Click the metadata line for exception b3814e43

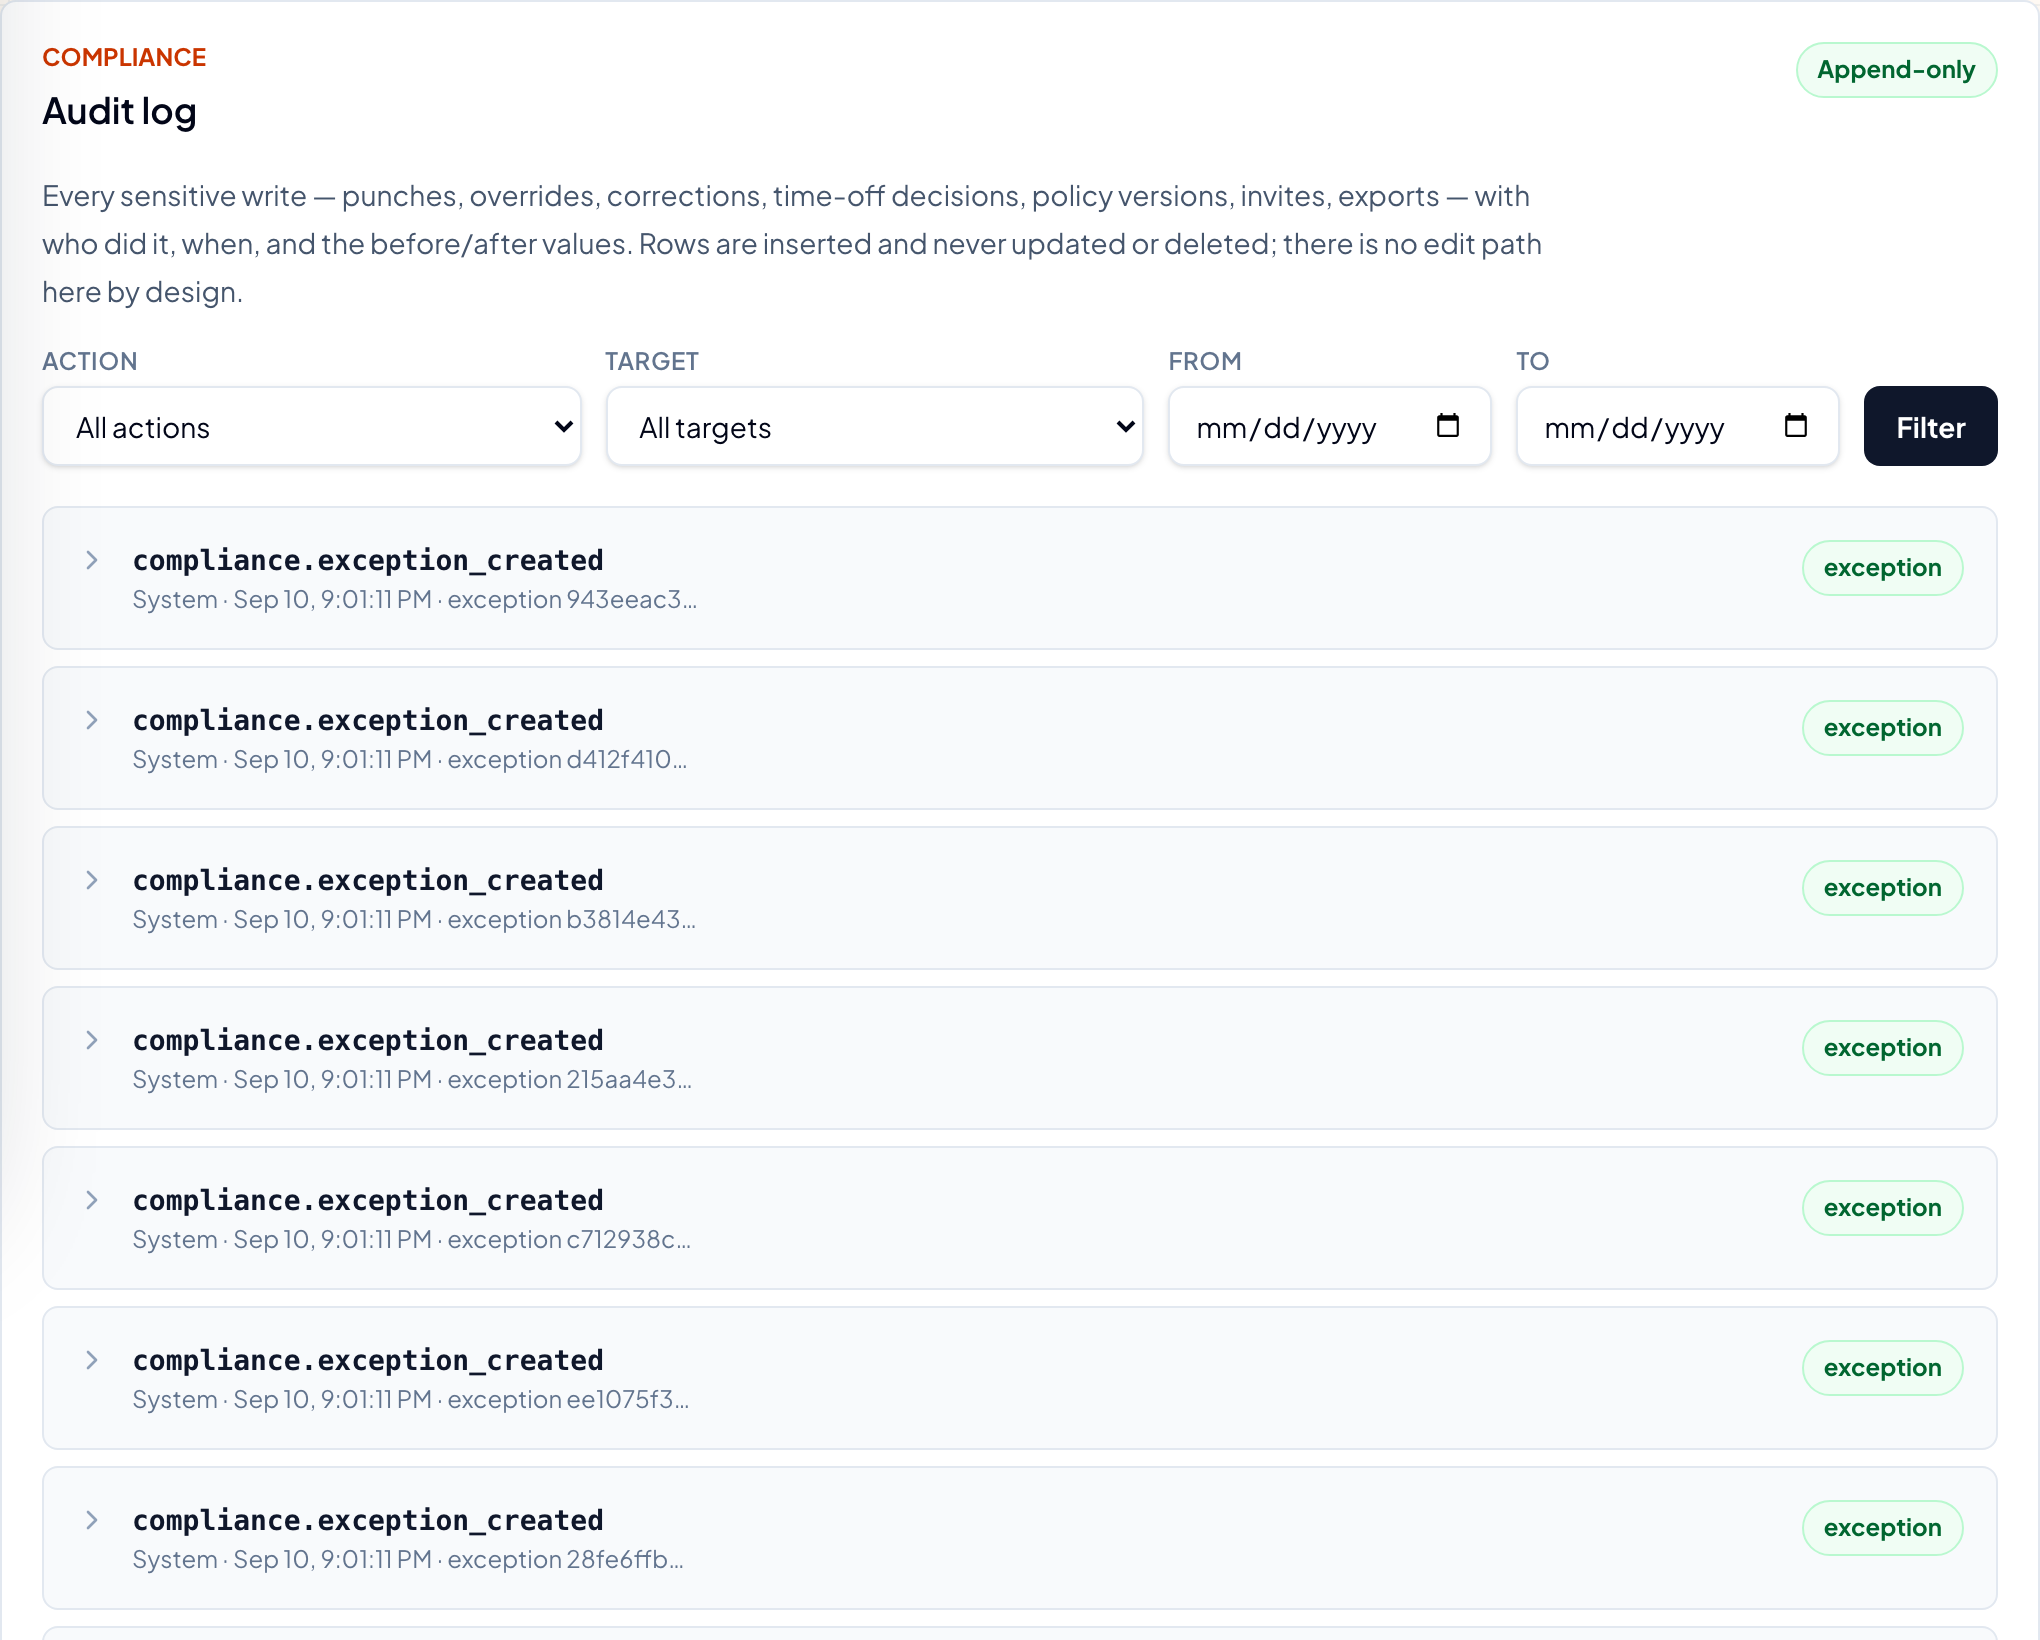414,920
